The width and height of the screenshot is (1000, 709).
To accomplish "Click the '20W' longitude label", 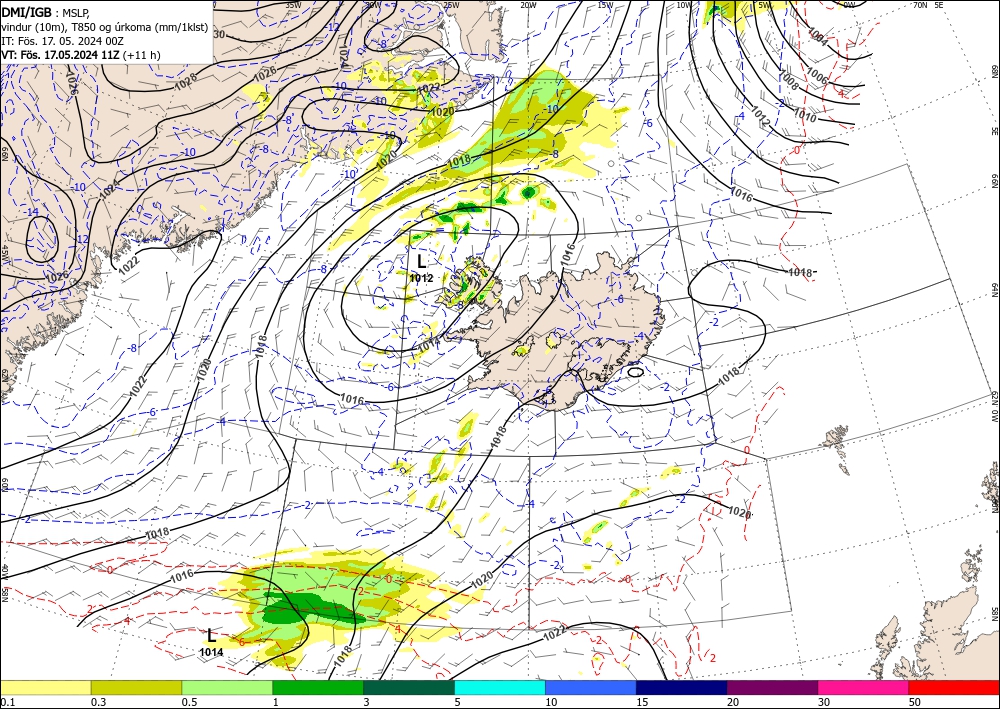I will click(528, 4).
